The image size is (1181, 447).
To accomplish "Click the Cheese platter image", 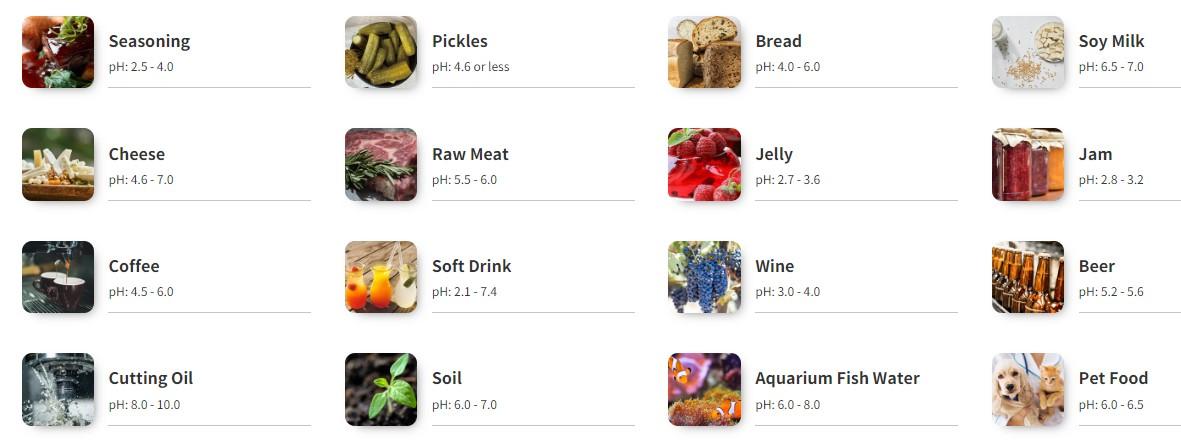I will (58, 164).
